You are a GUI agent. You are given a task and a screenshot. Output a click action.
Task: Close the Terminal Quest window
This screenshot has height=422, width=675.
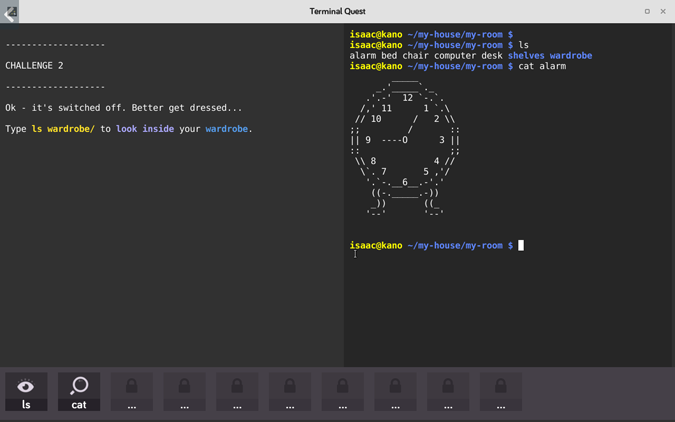(x=663, y=12)
